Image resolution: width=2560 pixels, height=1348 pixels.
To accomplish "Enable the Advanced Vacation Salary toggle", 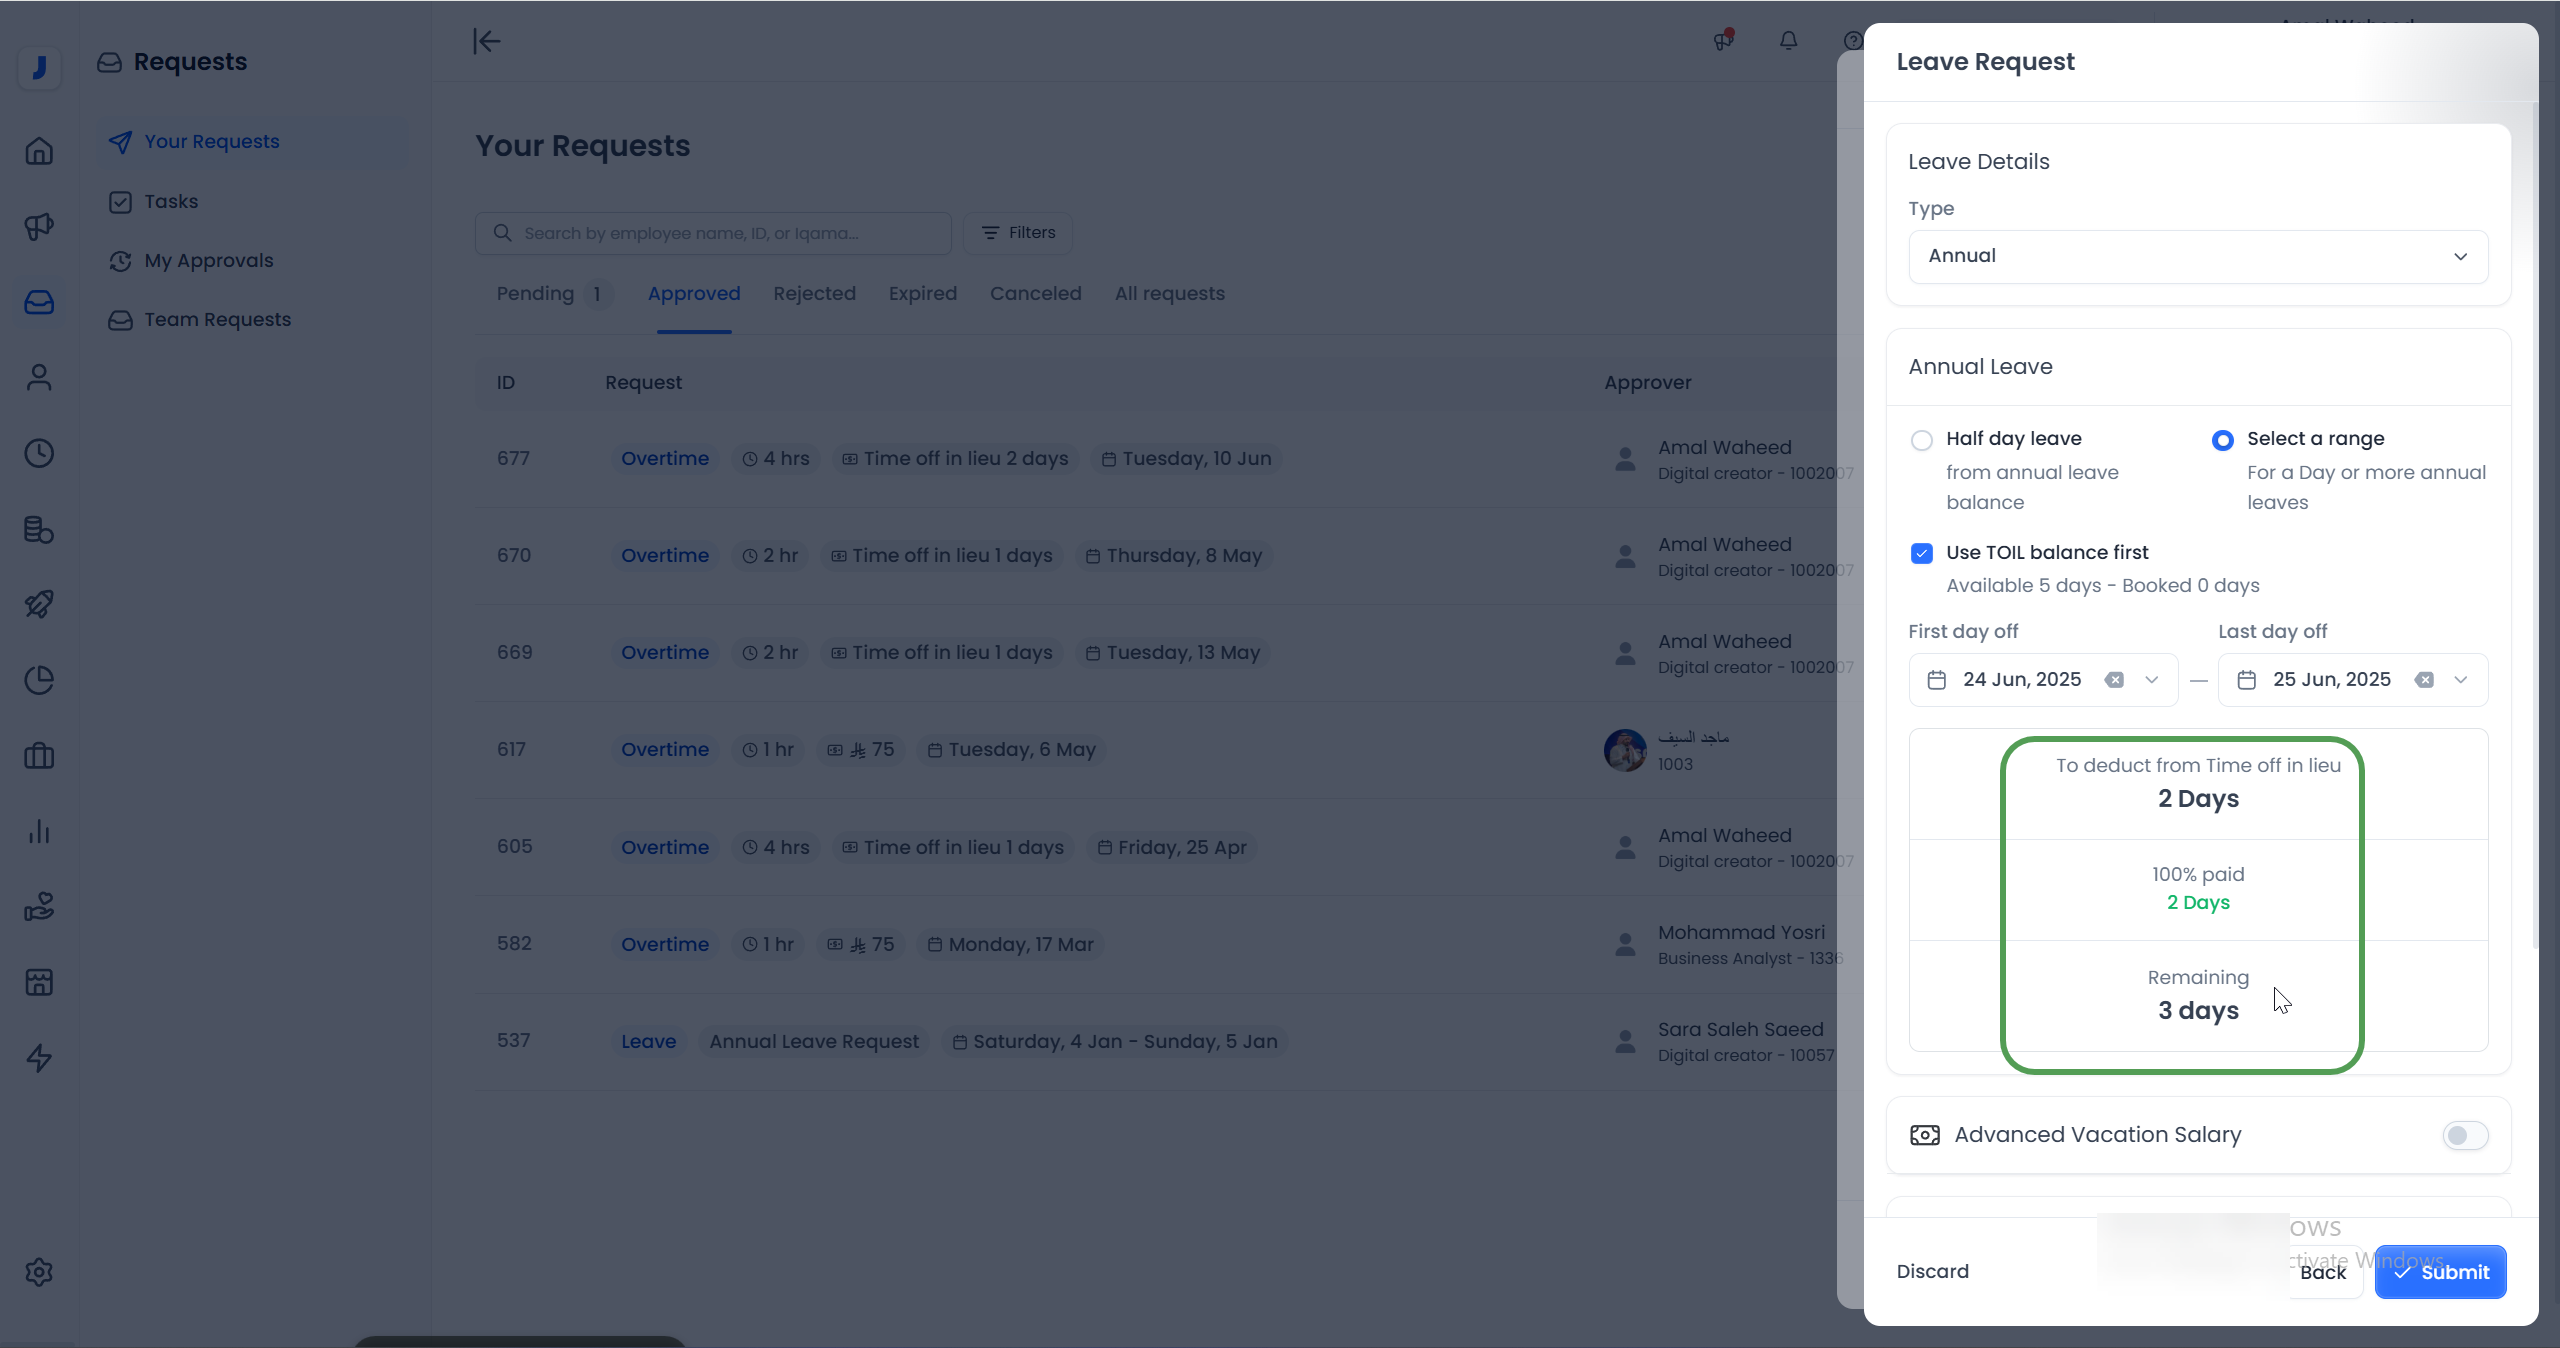I will coord(2464,1136).
